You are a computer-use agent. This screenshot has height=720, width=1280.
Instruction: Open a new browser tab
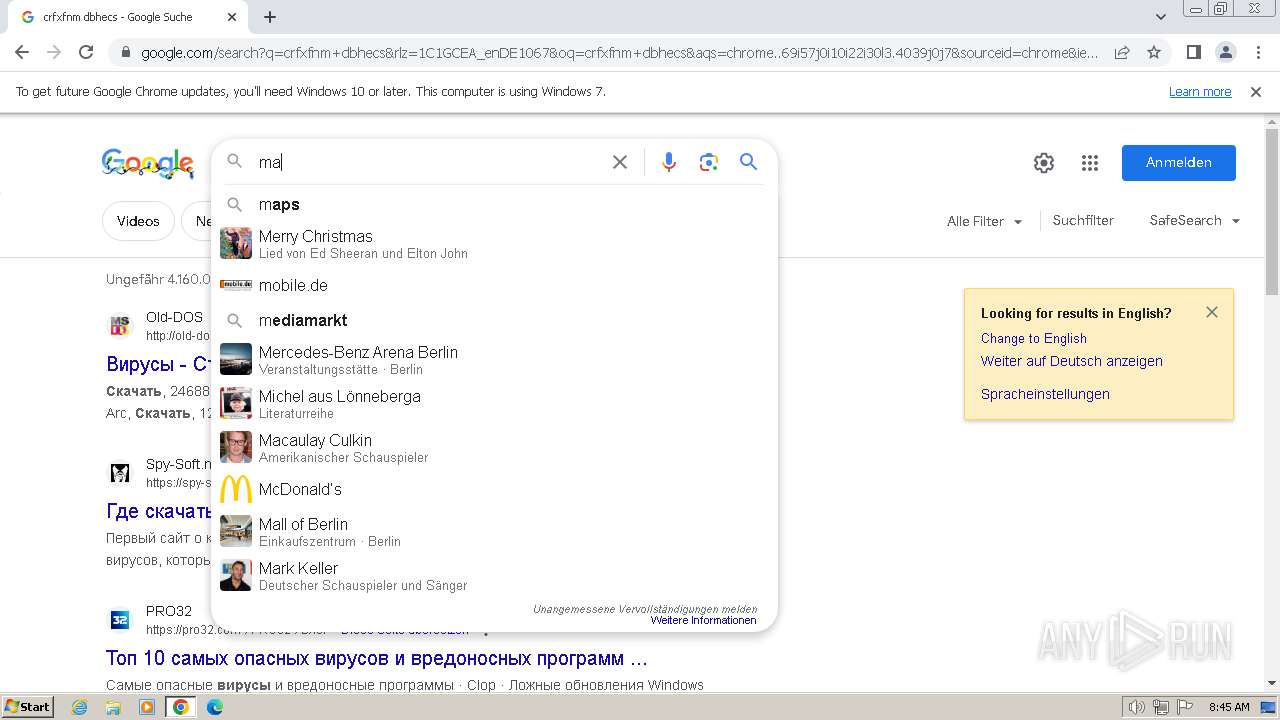270,17
